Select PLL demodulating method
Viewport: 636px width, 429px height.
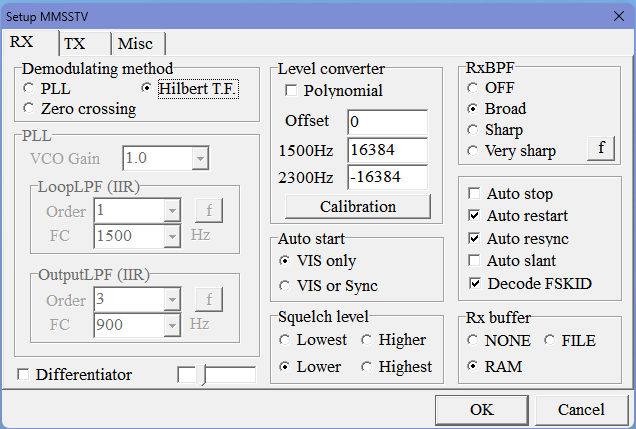29,89
